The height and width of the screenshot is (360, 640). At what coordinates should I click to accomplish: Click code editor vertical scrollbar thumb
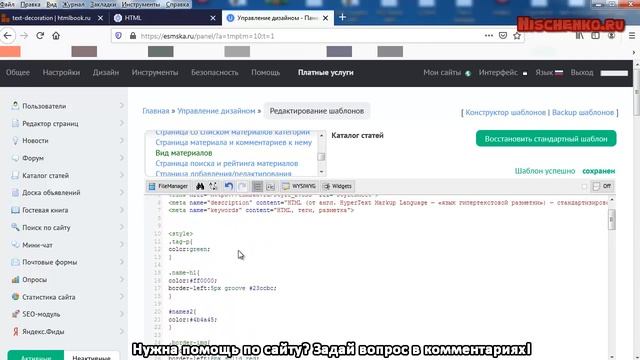pyautogui.click(x=611, y=220)
